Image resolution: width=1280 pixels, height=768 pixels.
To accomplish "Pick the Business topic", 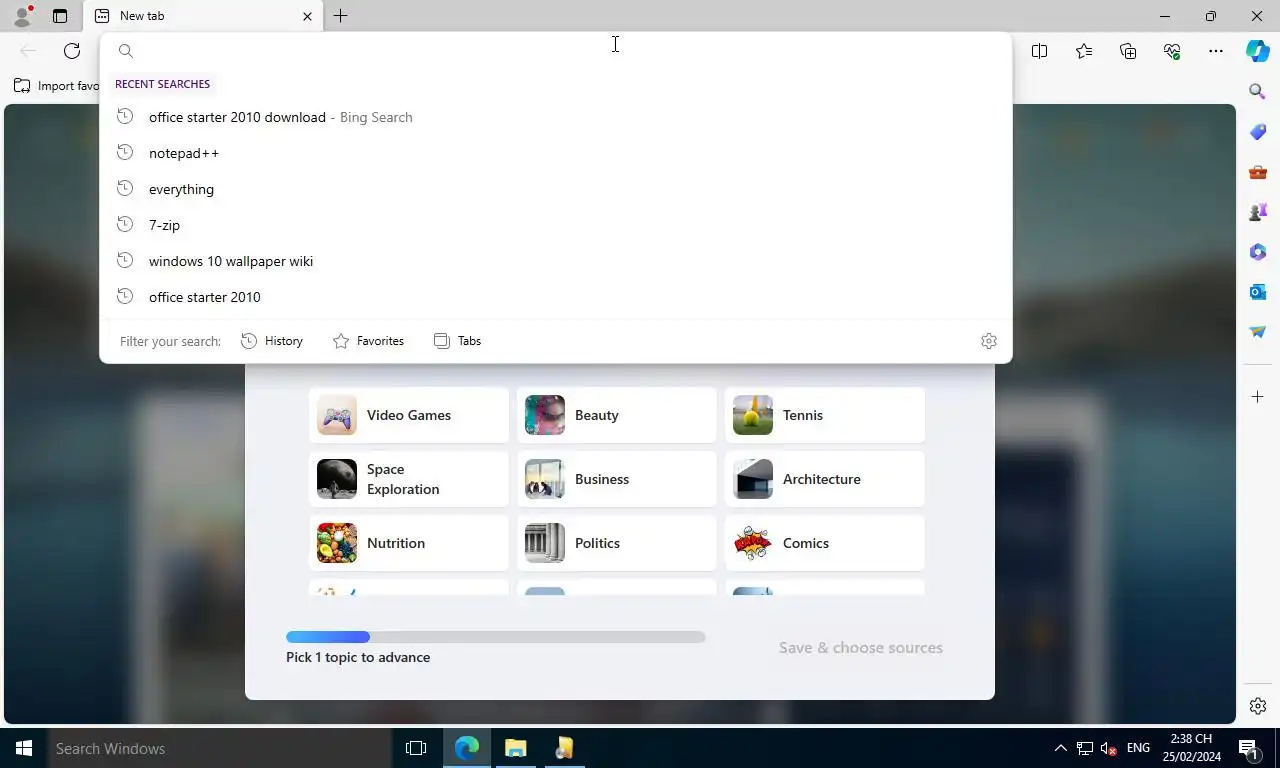I will (617, 479).
